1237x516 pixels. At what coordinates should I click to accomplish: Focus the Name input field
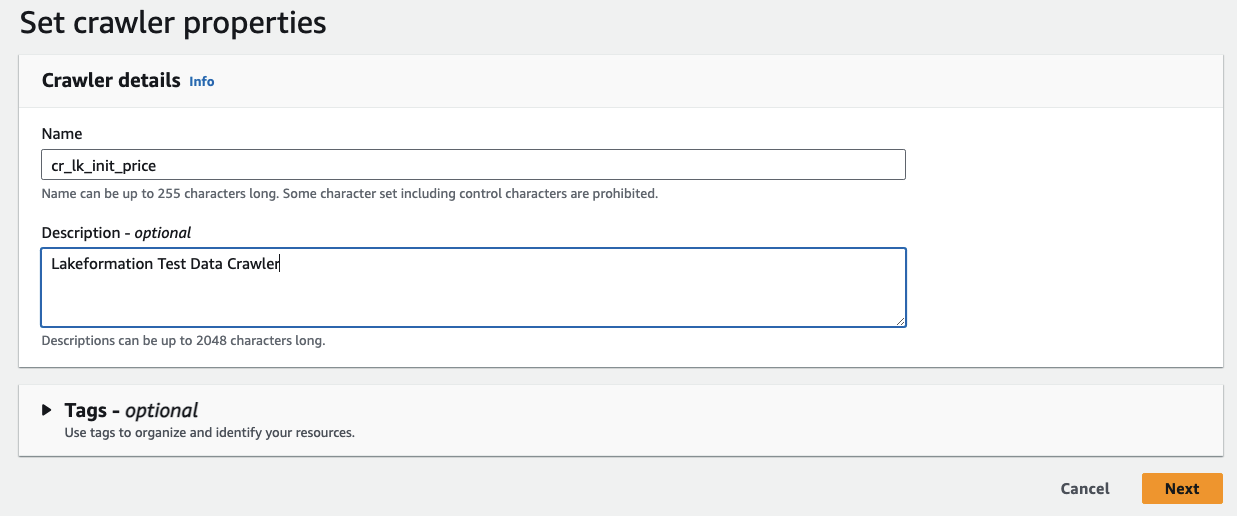click(473, 164)
